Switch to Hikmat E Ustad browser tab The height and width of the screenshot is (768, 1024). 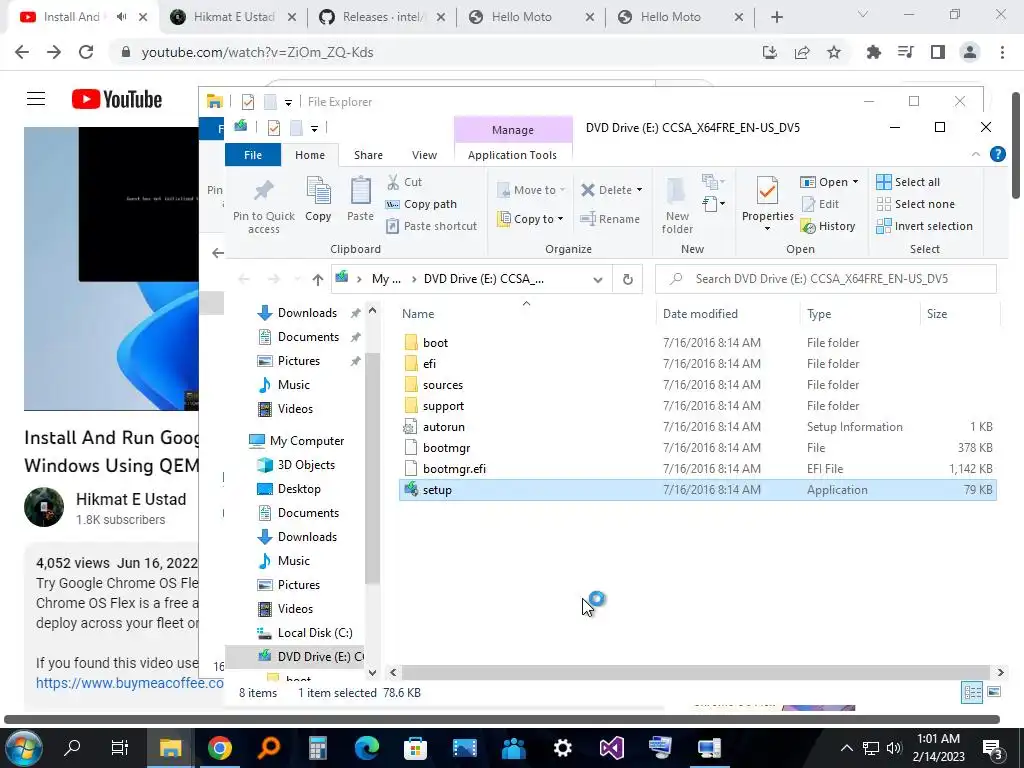(x=233, y=17)
